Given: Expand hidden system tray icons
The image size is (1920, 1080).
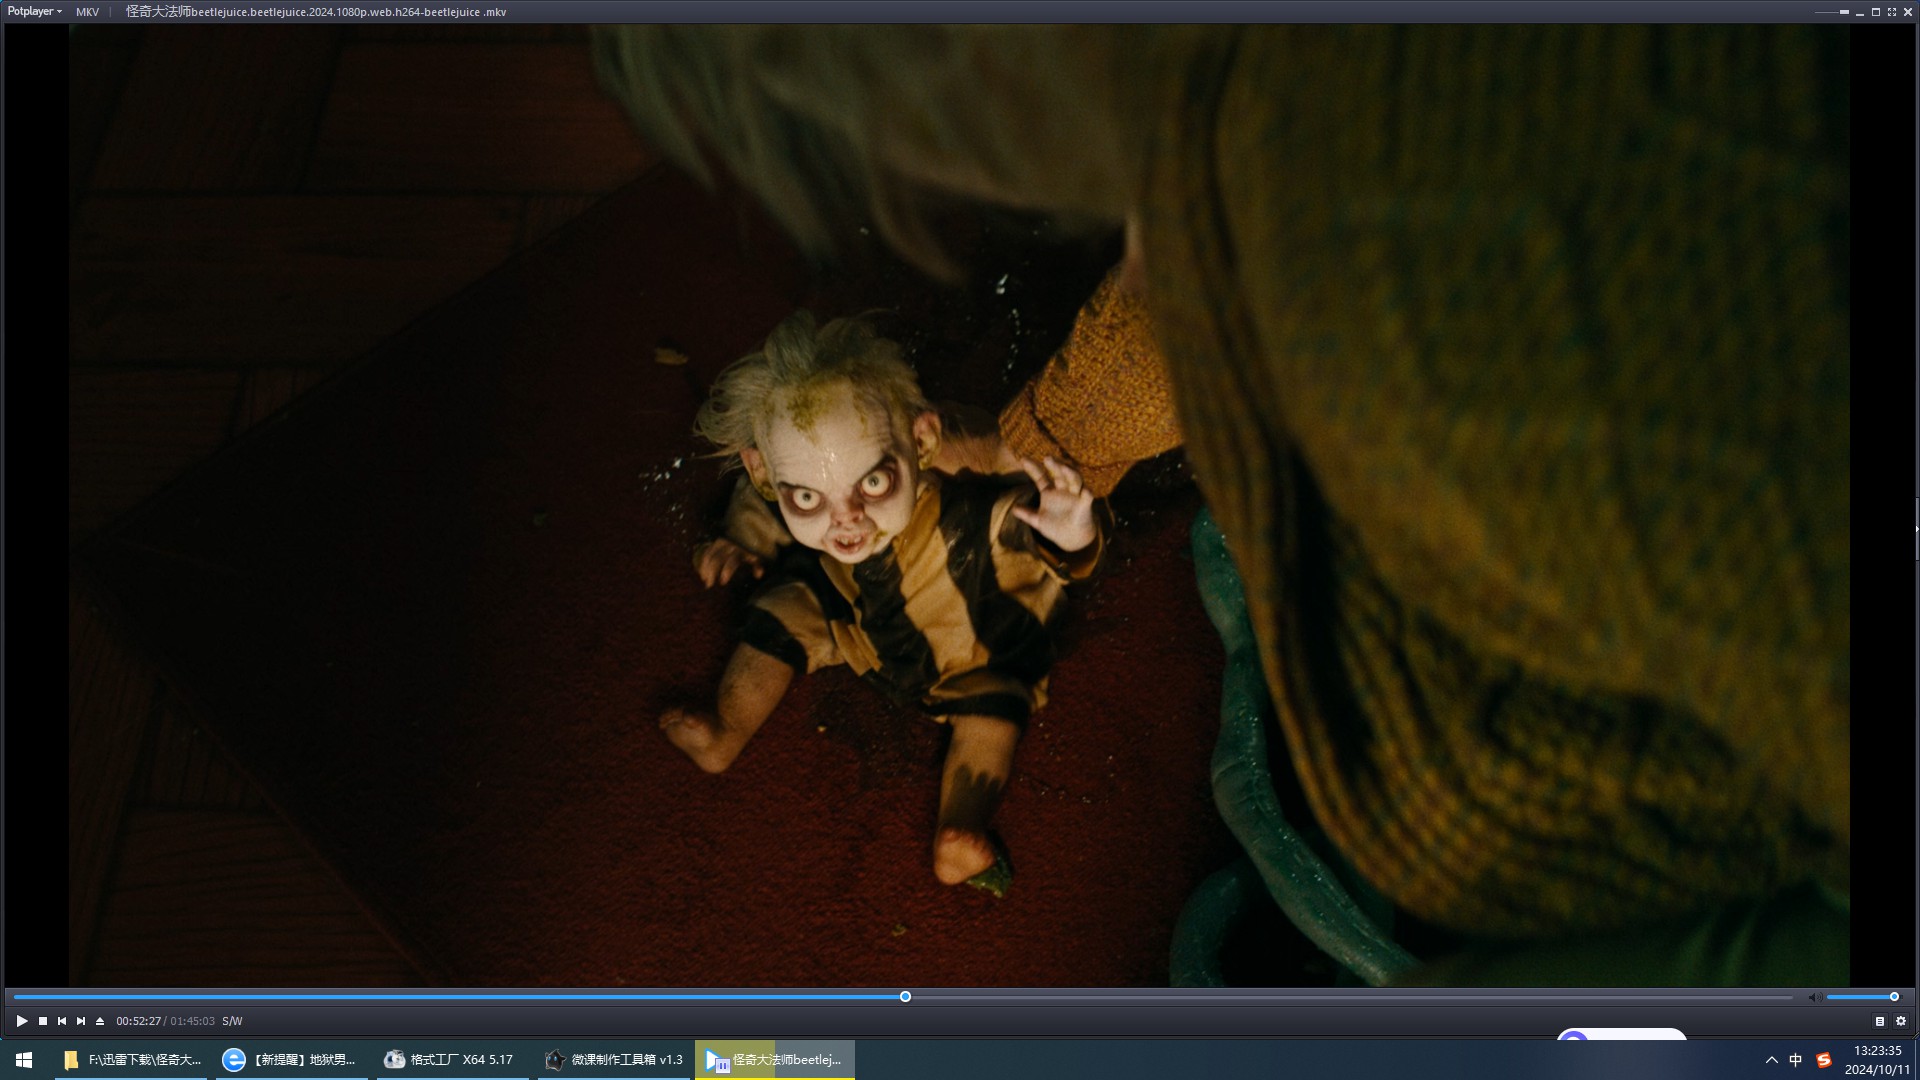Looking at the screenshot, I should 1771,1060.
